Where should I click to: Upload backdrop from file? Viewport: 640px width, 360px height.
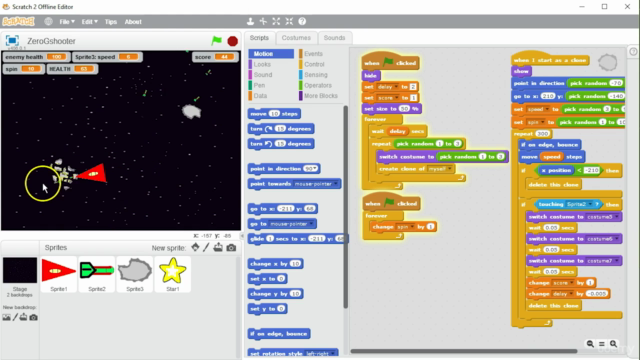point(24,317)
